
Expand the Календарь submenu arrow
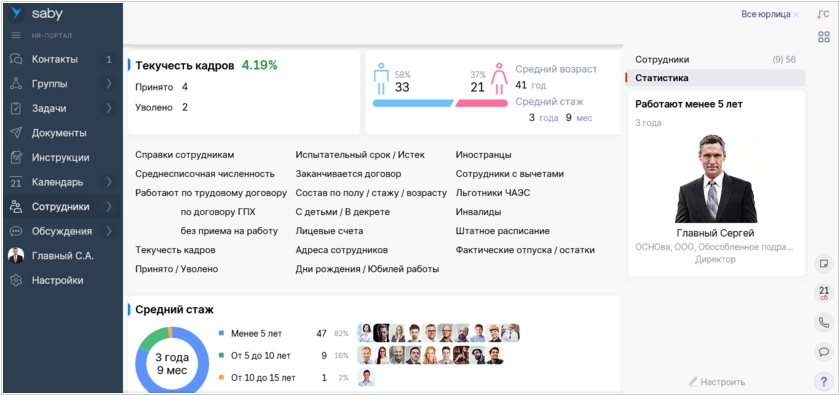click(109, 182)
